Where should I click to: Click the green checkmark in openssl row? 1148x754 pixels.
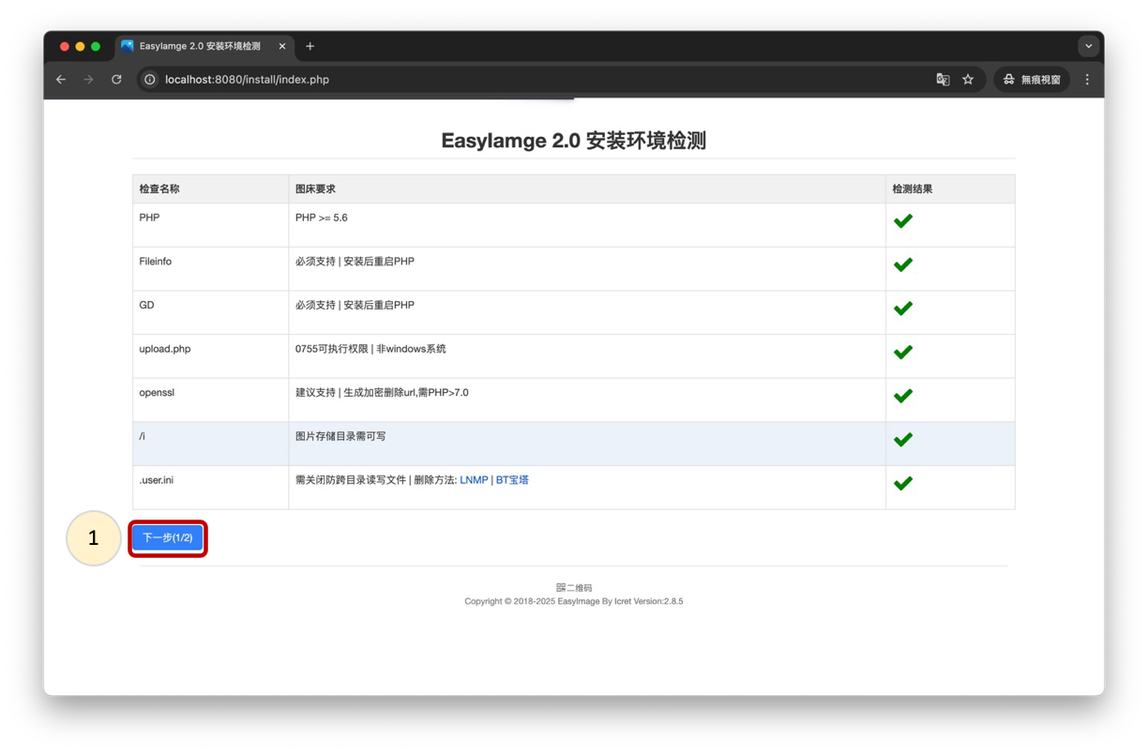(x=903, y=396)
